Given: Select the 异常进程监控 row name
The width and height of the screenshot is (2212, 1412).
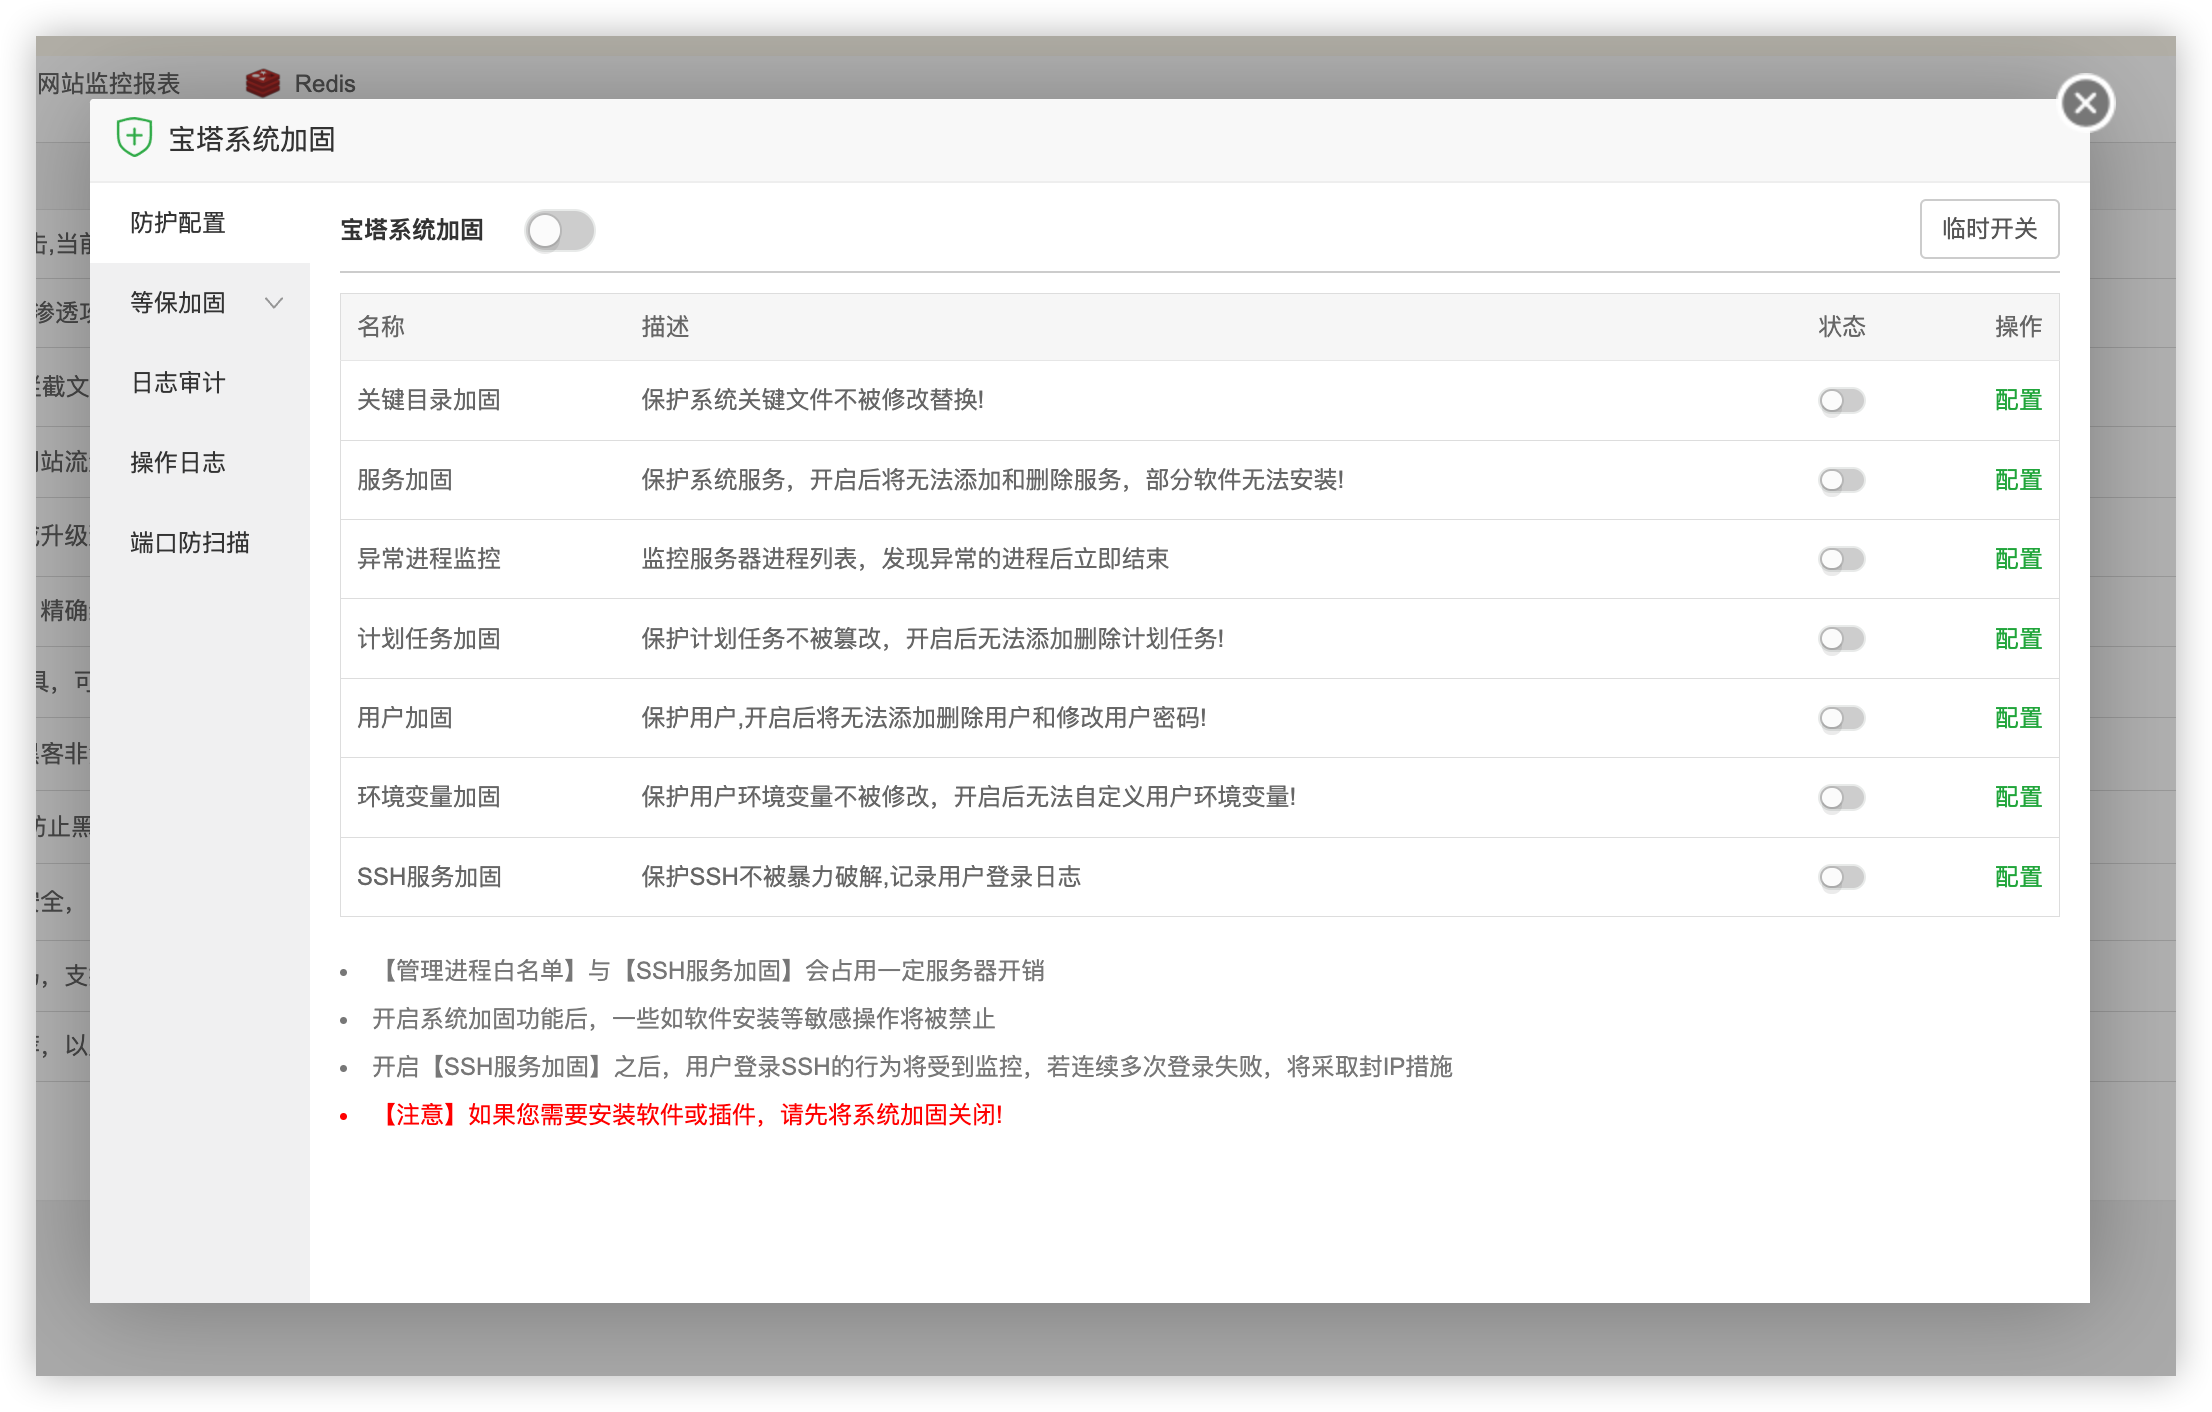Looking at the screenshot, I should (429, 559).
